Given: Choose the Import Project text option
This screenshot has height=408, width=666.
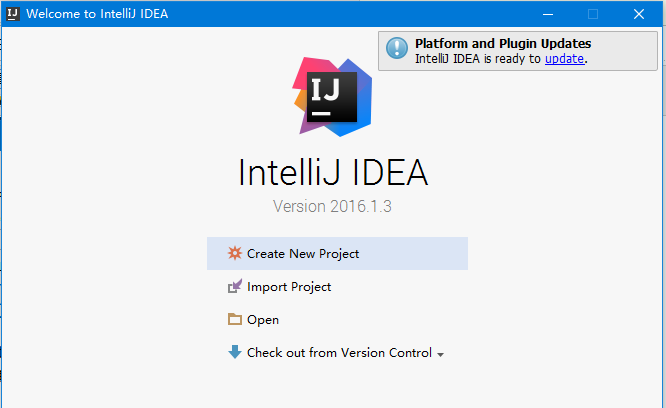Looking at the screenshot, I should [x=289, y=287].
